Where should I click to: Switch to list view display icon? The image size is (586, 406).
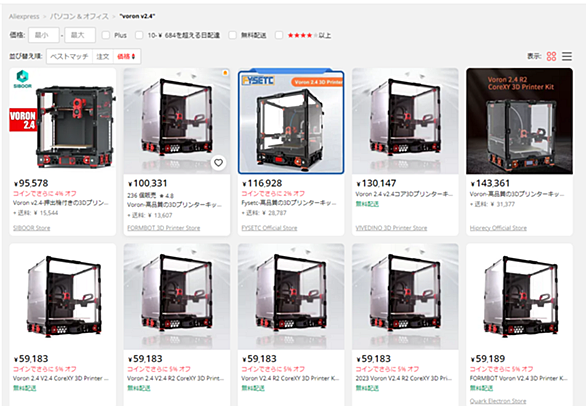coord(567,56)
